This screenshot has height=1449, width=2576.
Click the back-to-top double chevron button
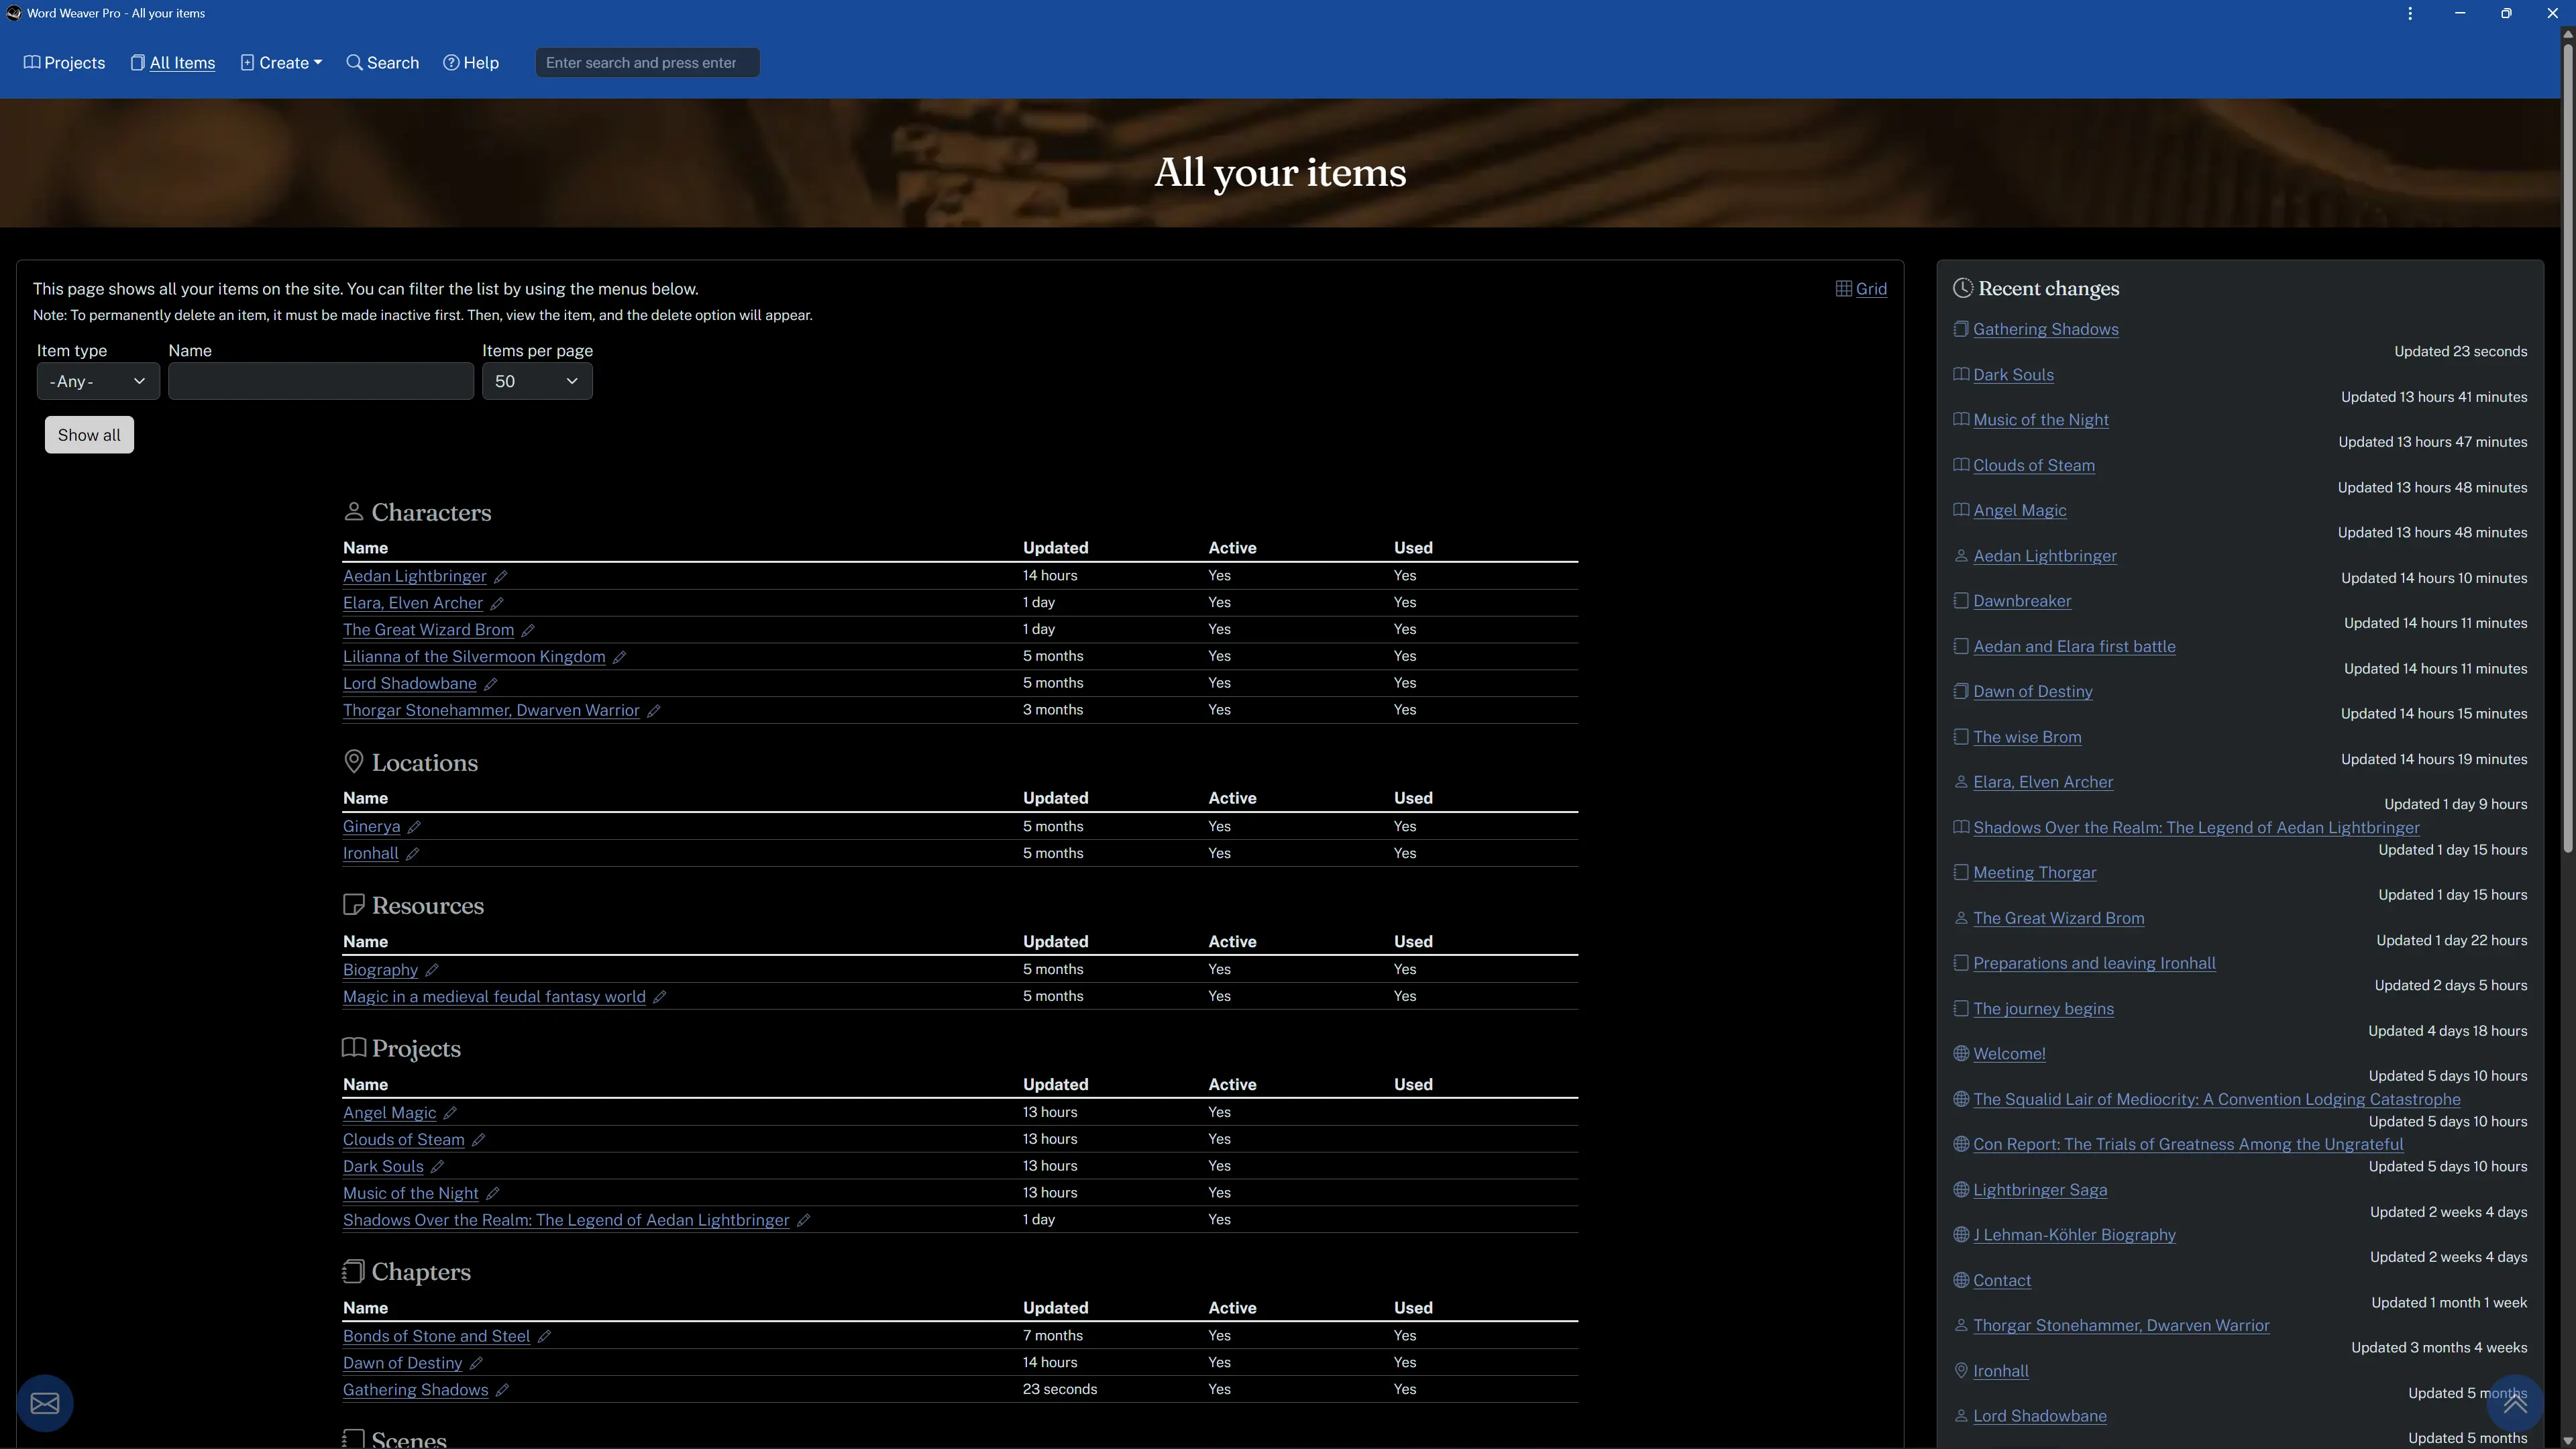click(x=2514, y=1403)
